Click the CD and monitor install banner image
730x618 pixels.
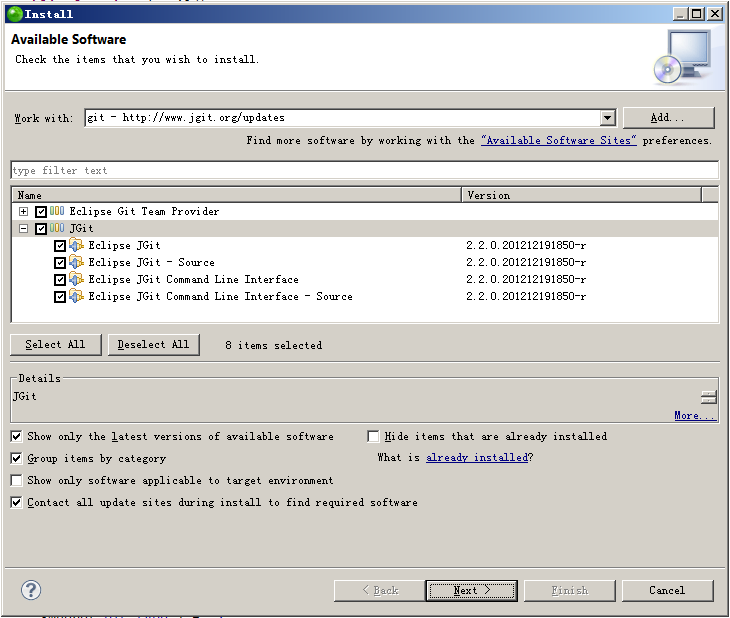683,58
